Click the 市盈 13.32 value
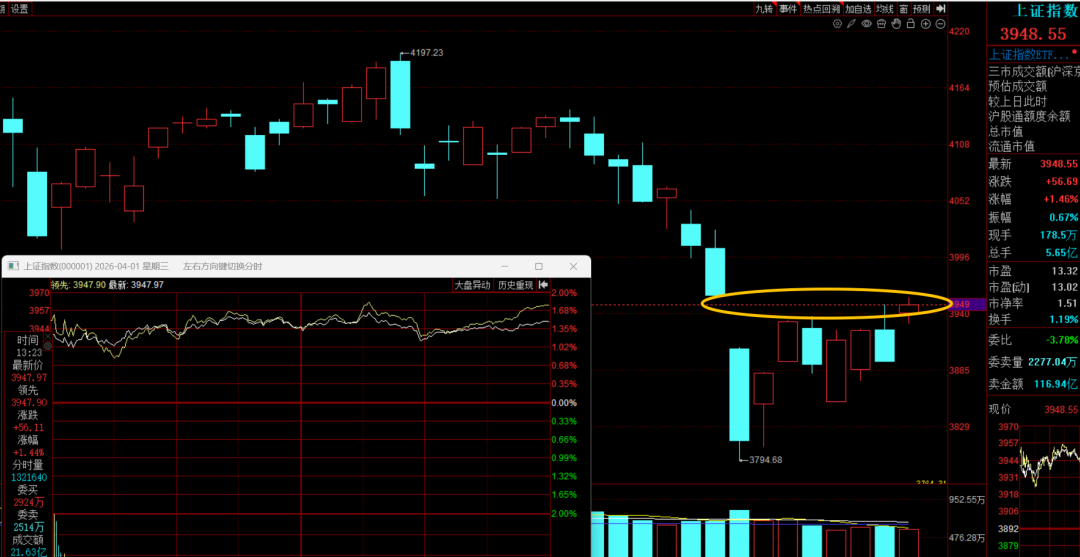The width and height of the screenshot is (1080, 557). click(1064, 271)
